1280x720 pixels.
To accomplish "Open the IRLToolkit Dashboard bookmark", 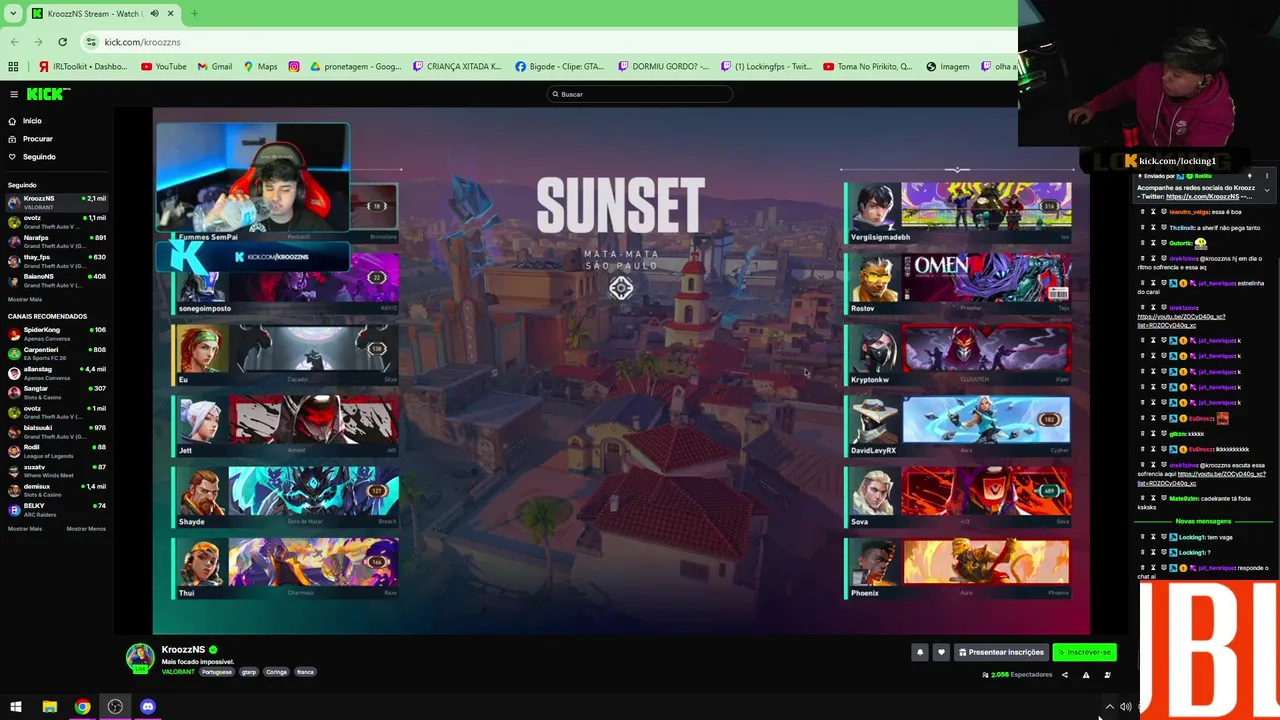I will (x=83, y=67).
